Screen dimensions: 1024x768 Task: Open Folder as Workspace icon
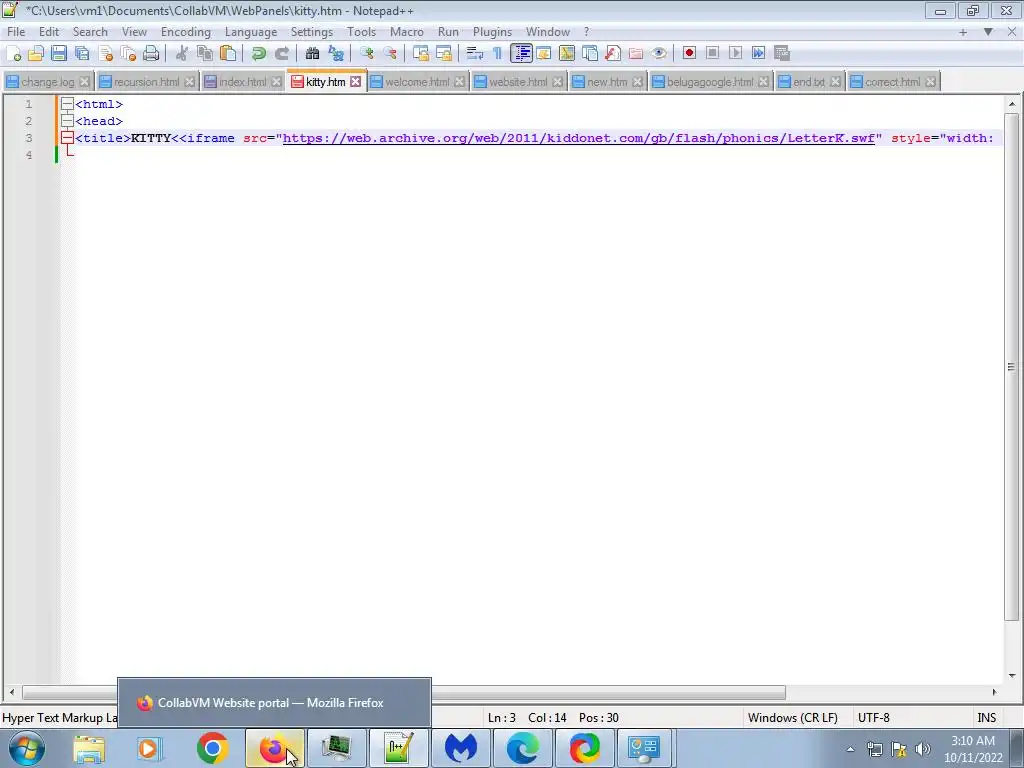pos(635,54)
